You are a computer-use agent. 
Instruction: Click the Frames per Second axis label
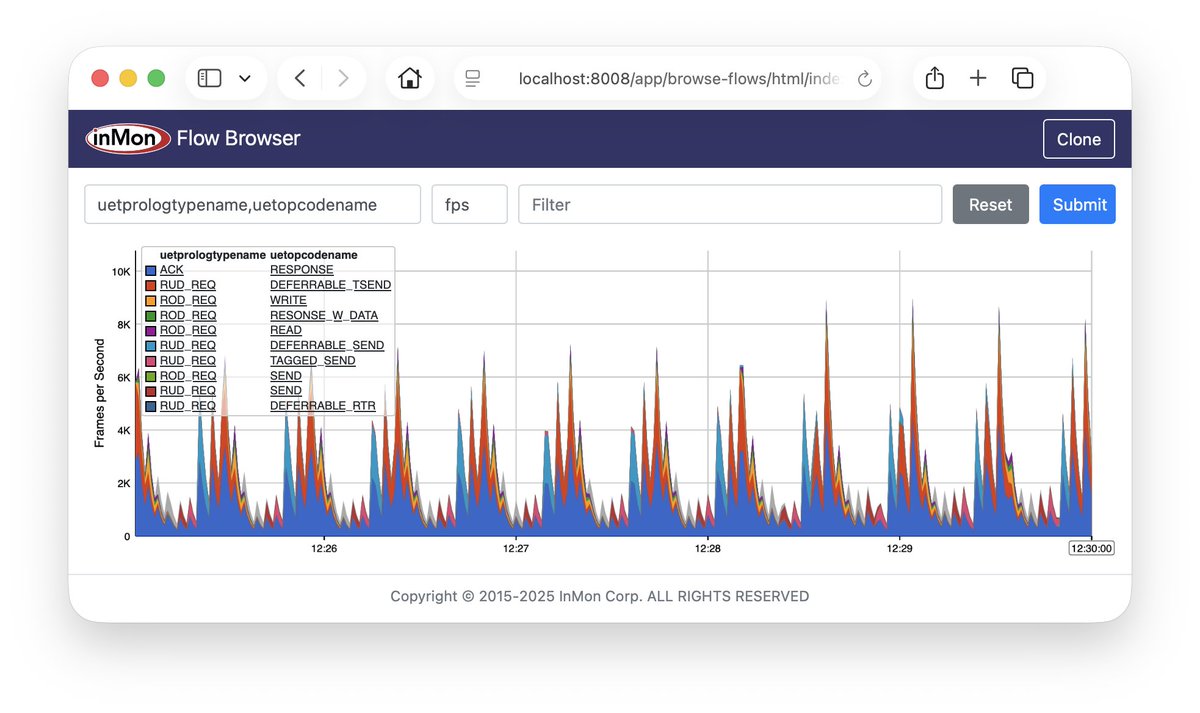(x=99, y=393)
